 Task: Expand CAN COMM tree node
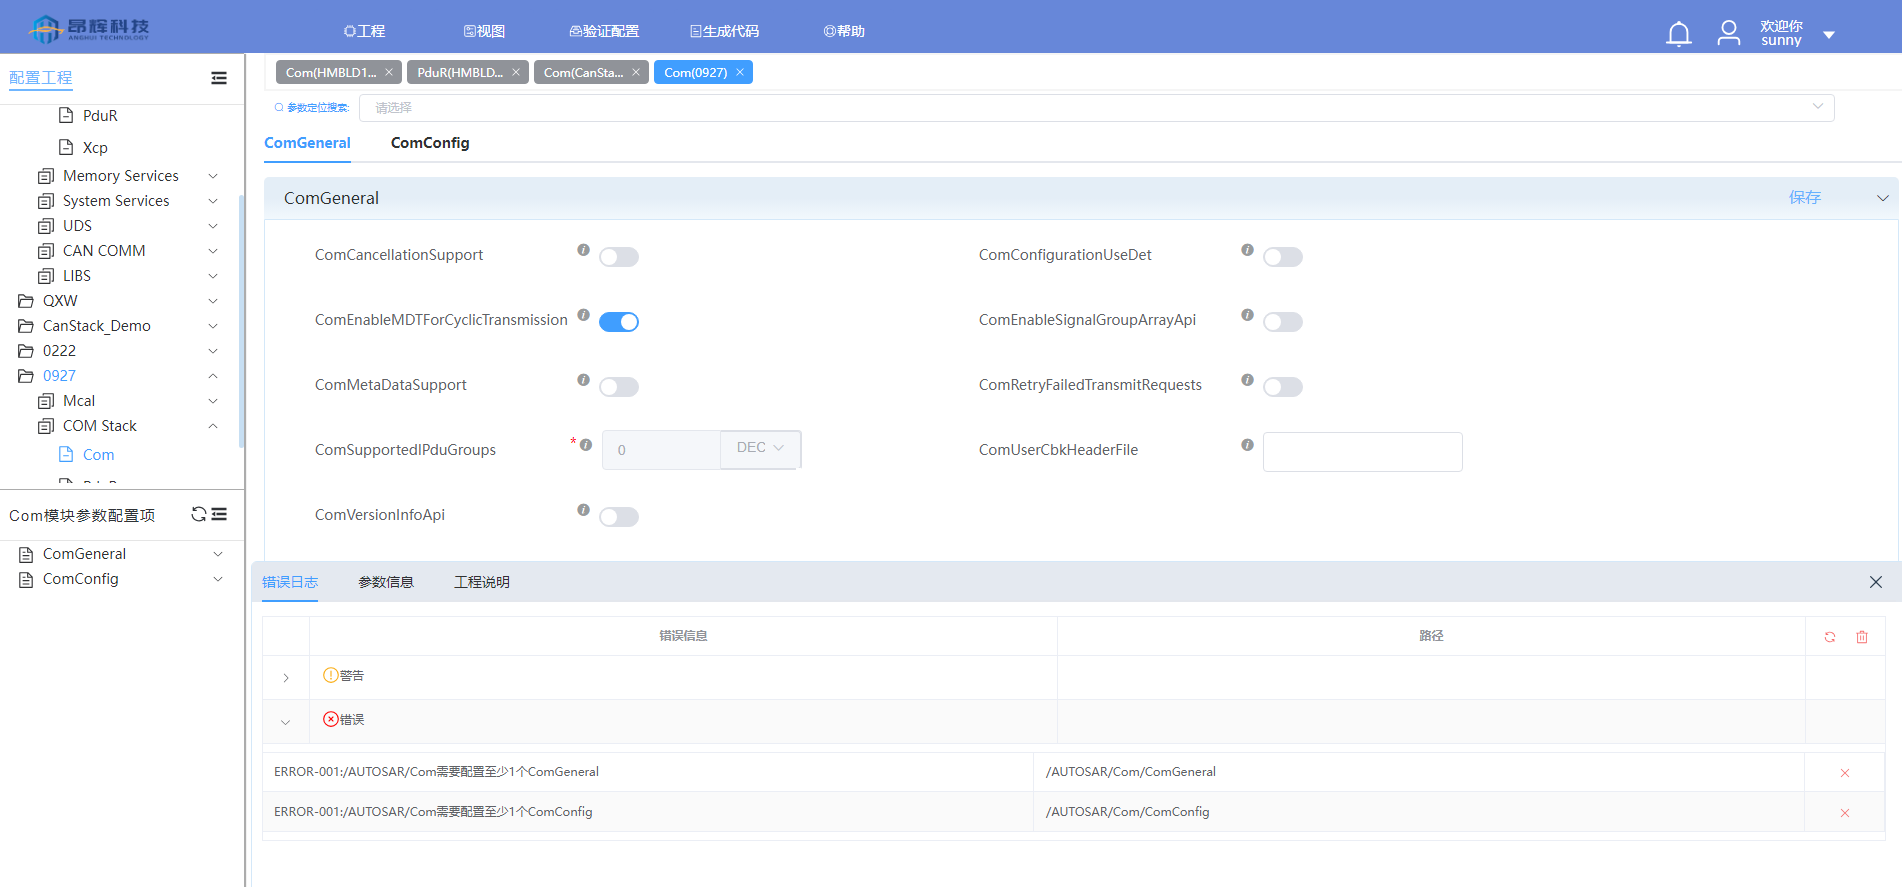click(213, 251)
